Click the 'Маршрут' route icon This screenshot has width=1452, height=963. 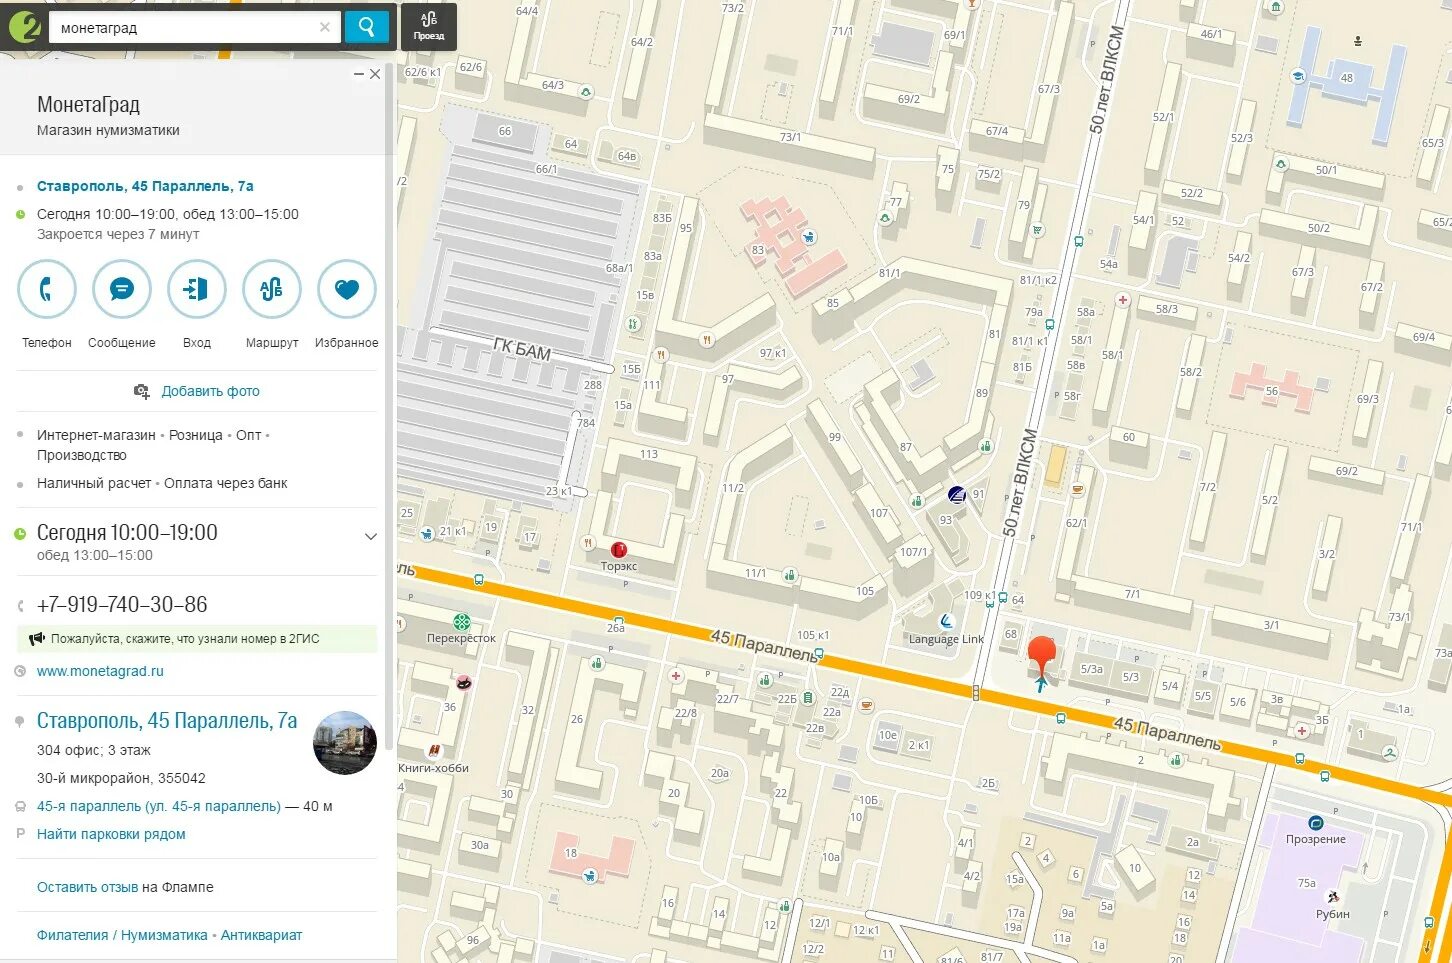pos(272,289)
